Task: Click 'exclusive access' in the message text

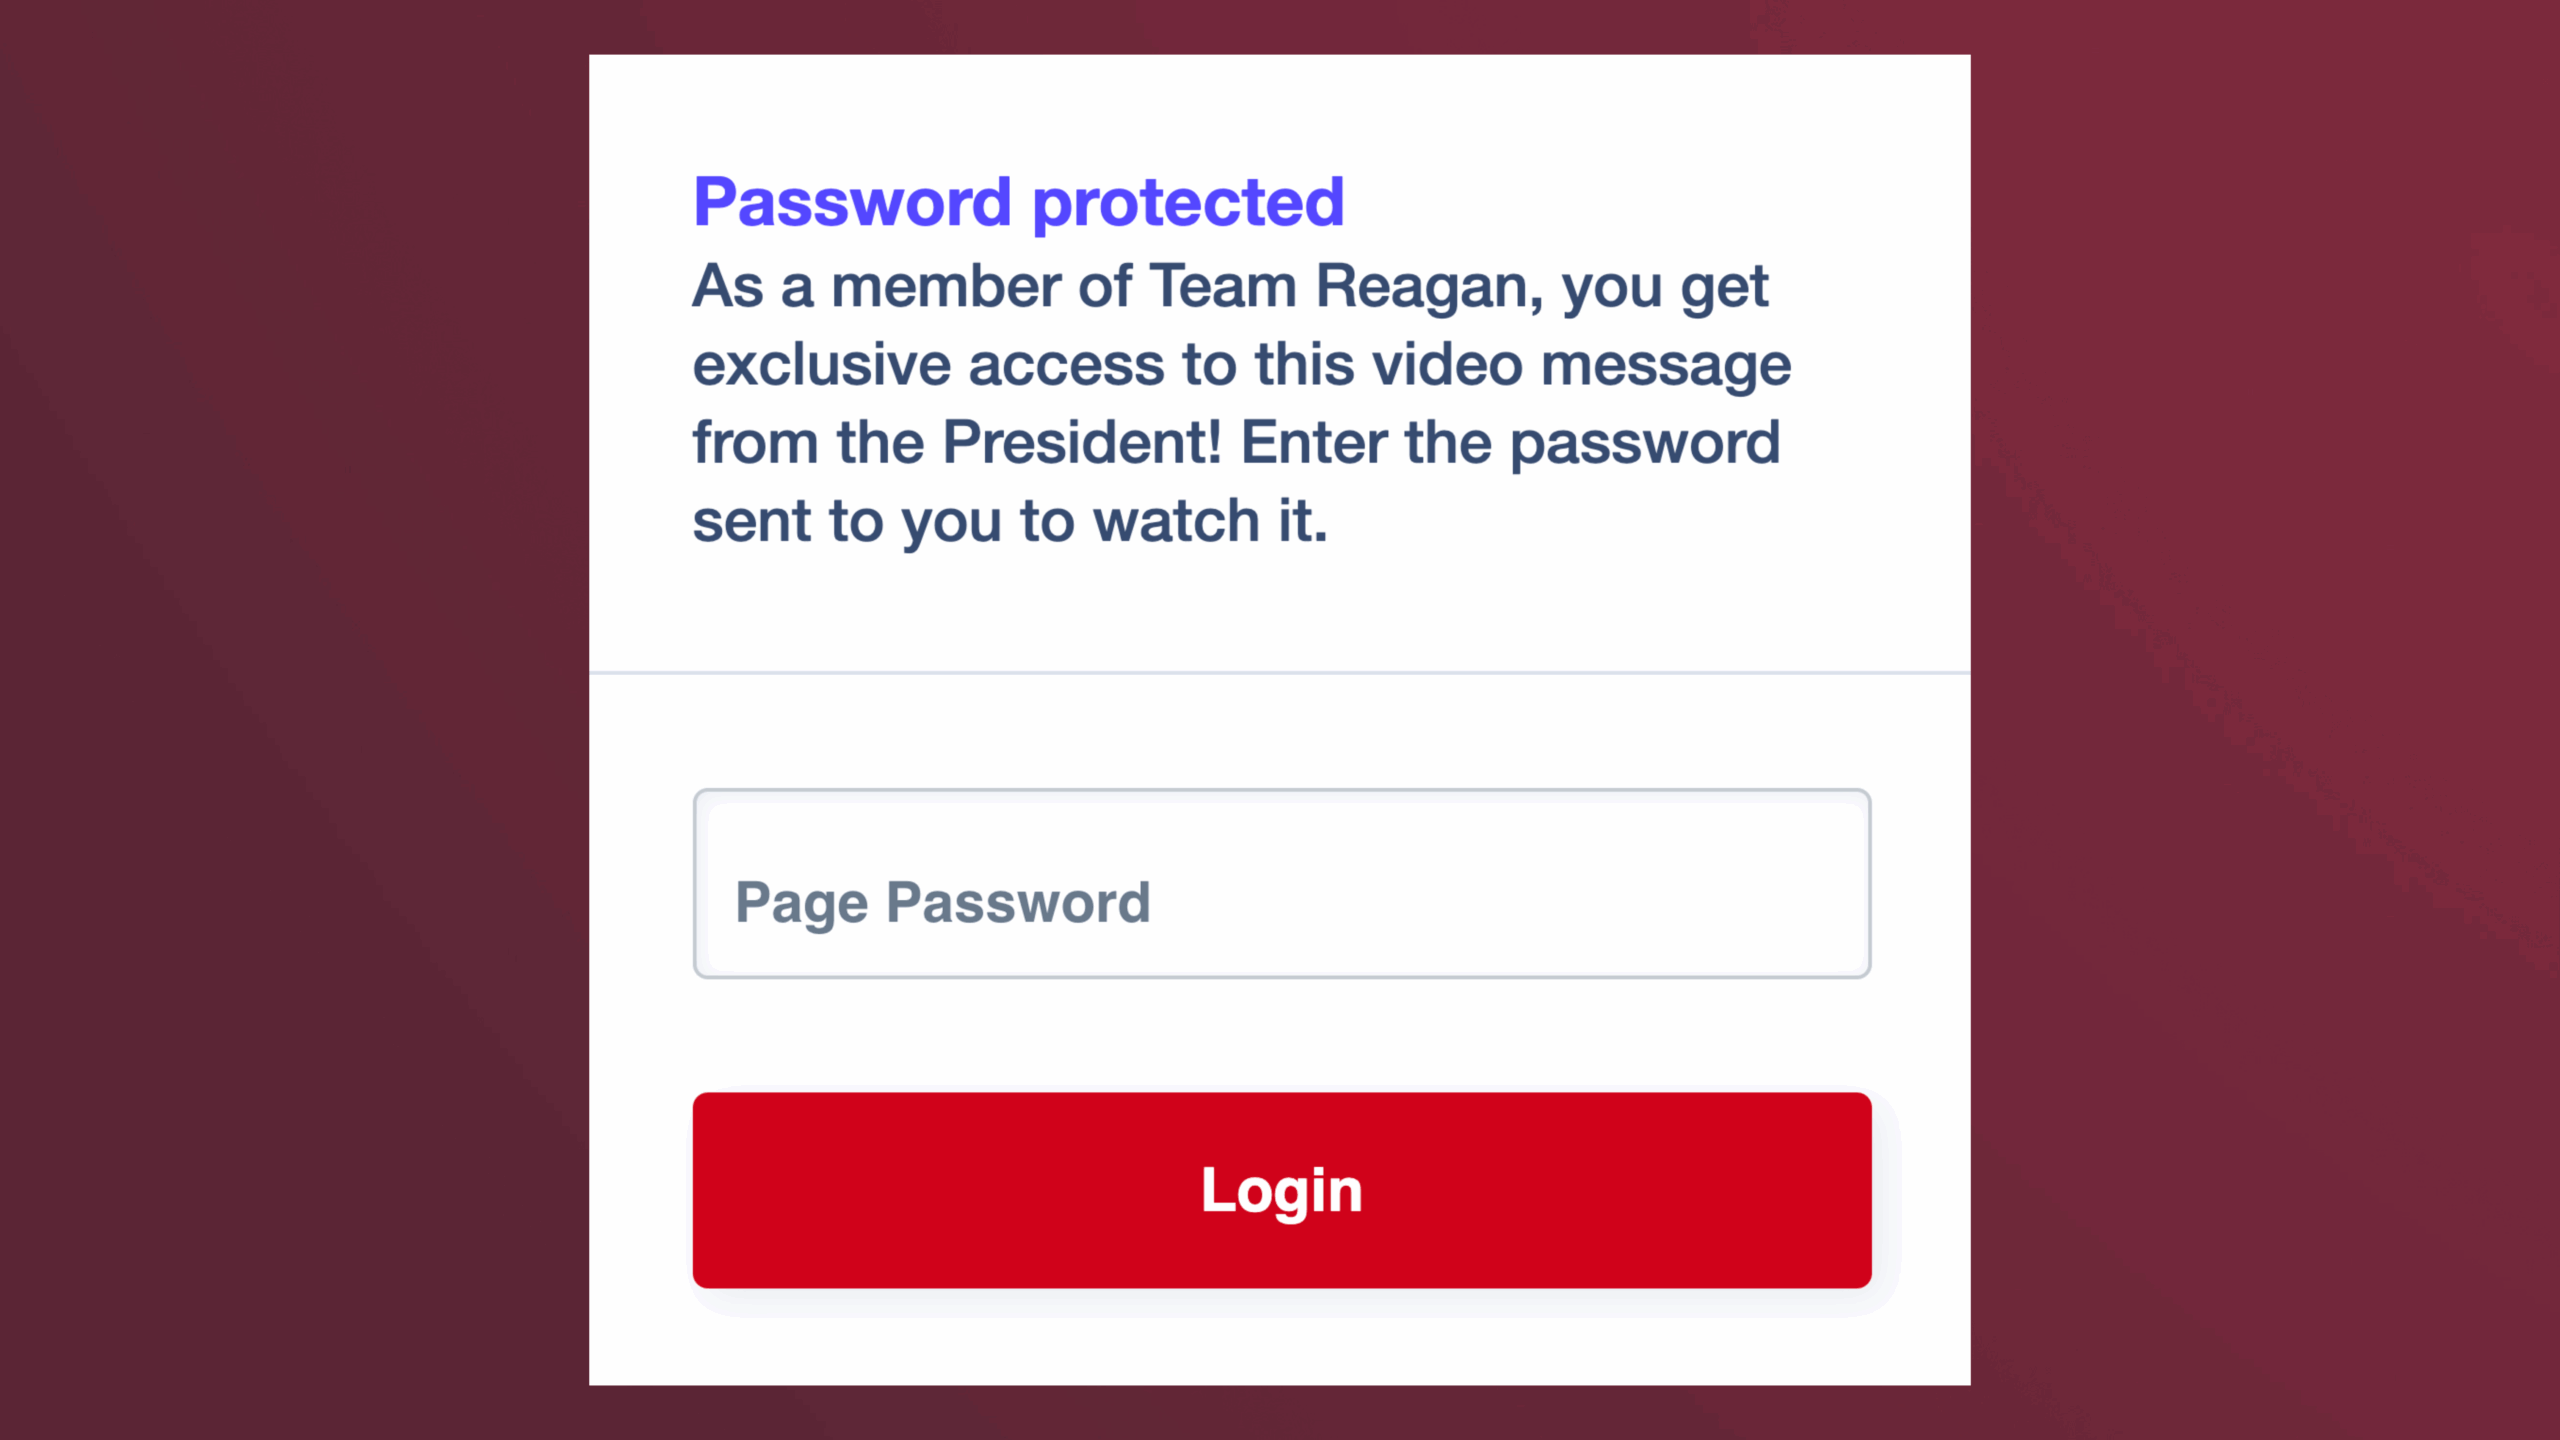Action: (x=928, y=364)
